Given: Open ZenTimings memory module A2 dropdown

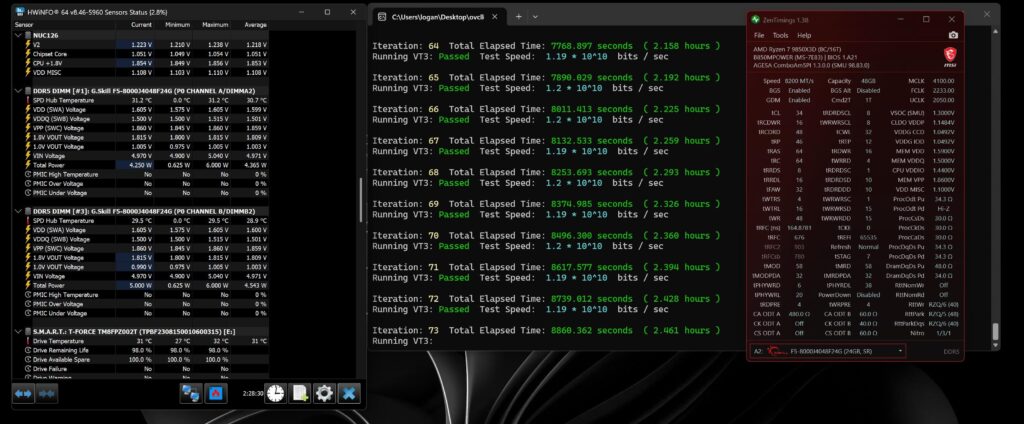Looking at the screenshot, I should pyautogui.click(x=827, y=351).
